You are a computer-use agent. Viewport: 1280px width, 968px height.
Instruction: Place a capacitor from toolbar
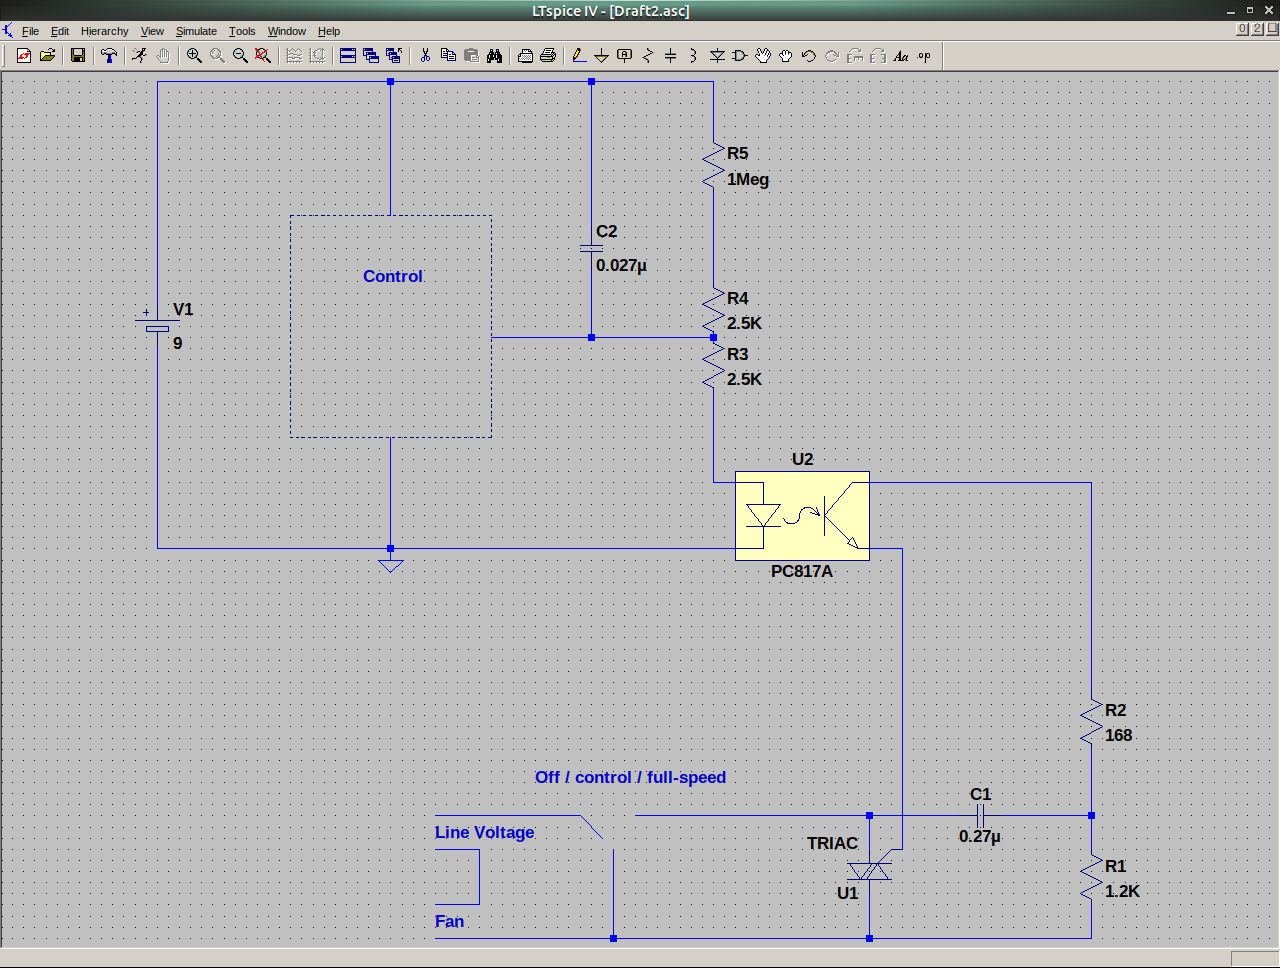coord(671,56)
